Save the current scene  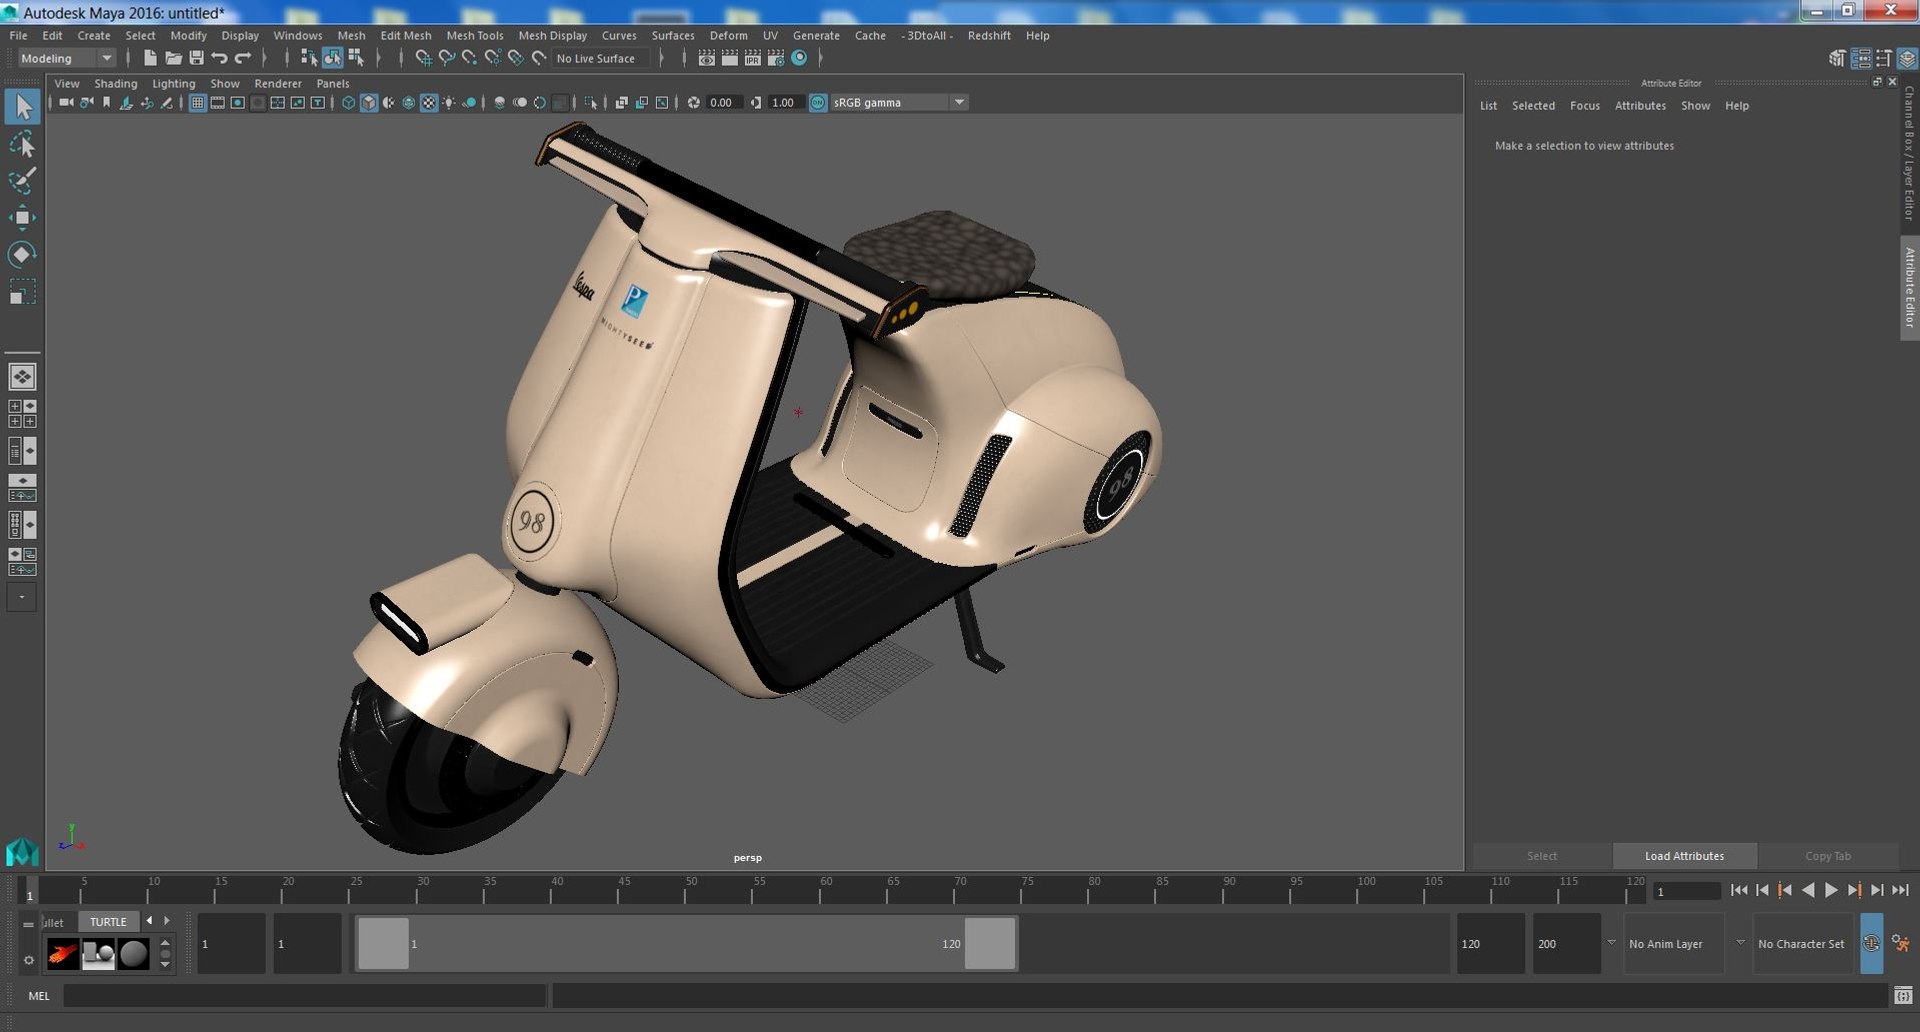(x=196, y=58)
